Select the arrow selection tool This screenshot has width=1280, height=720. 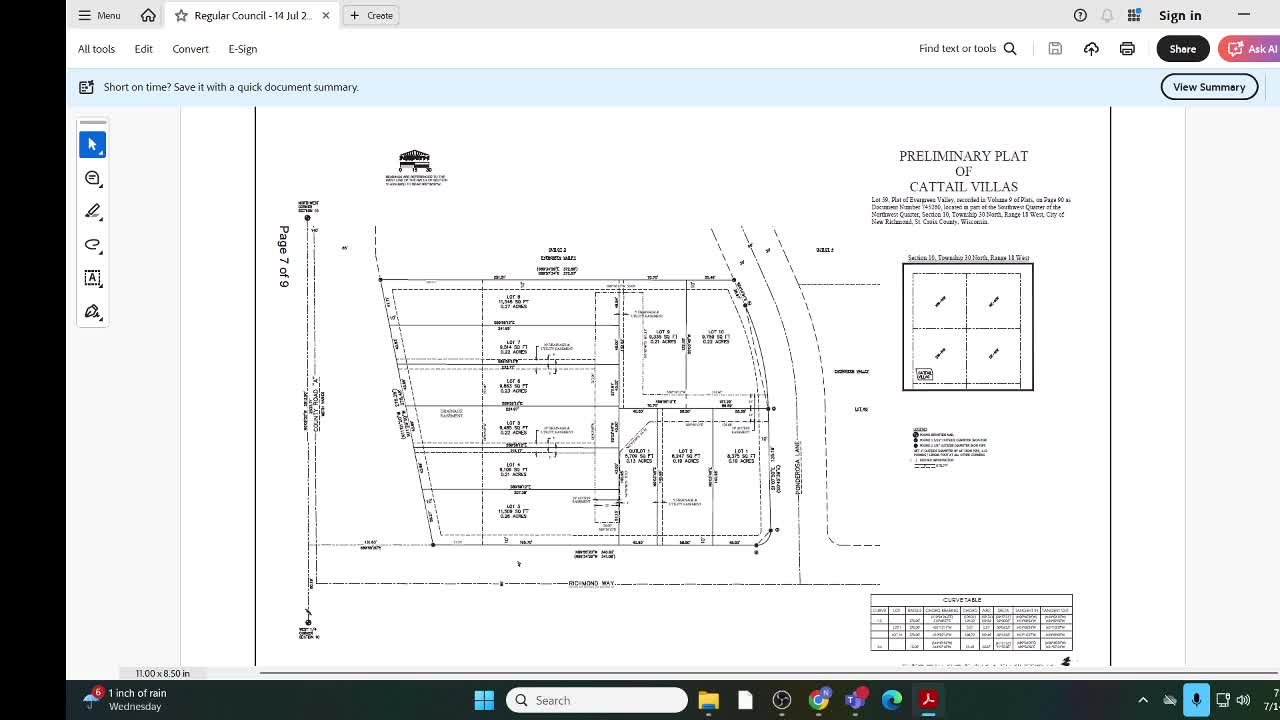[x=92, y=145]
